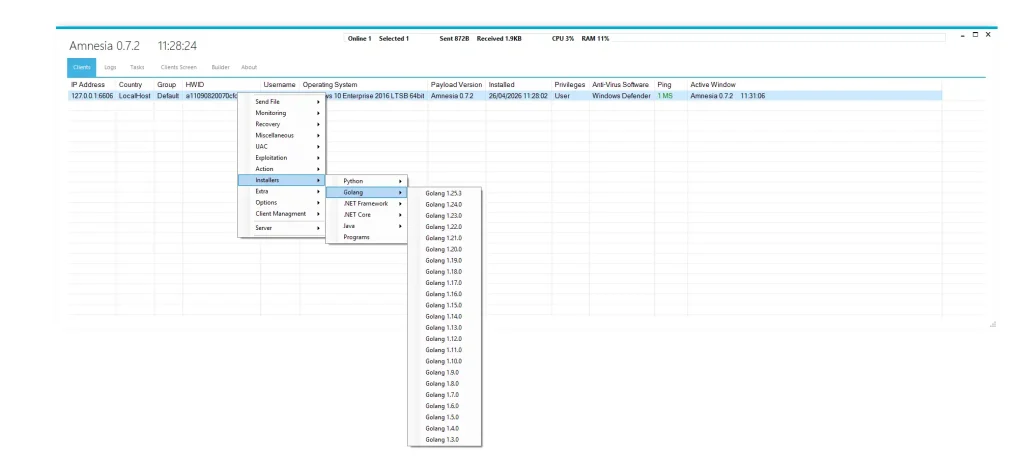The width and height of the screenshot is (1024, 460).
Task: Open the Options submenu
Action: [281, 202]
